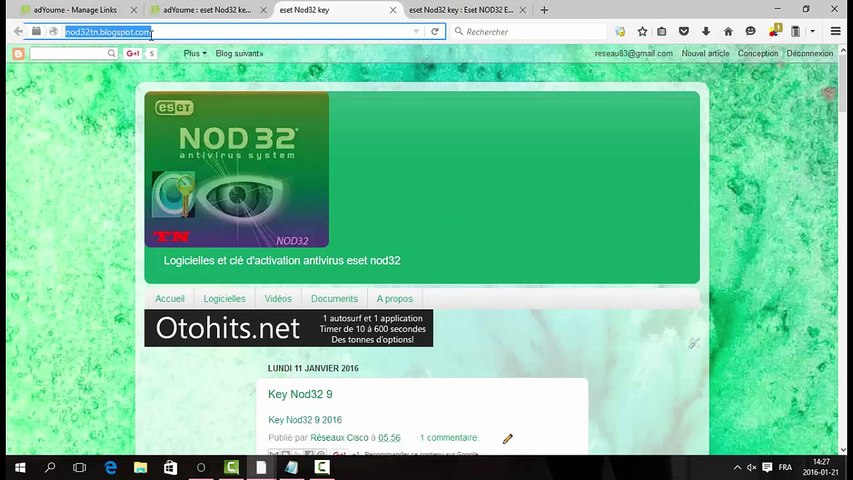Click the 1 commentaire link
Viewport: 853px width, 480px height.
pos(449,438)
